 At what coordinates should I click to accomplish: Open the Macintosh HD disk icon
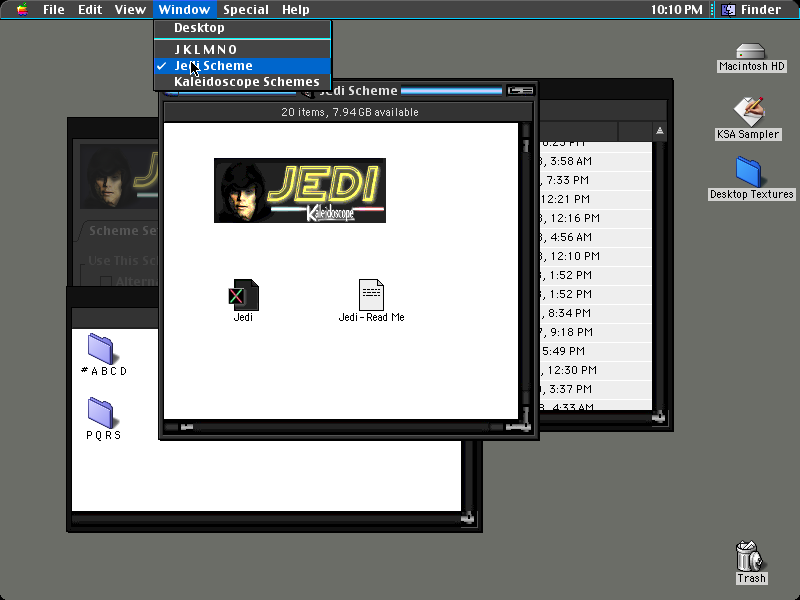(x=751, y=52)
